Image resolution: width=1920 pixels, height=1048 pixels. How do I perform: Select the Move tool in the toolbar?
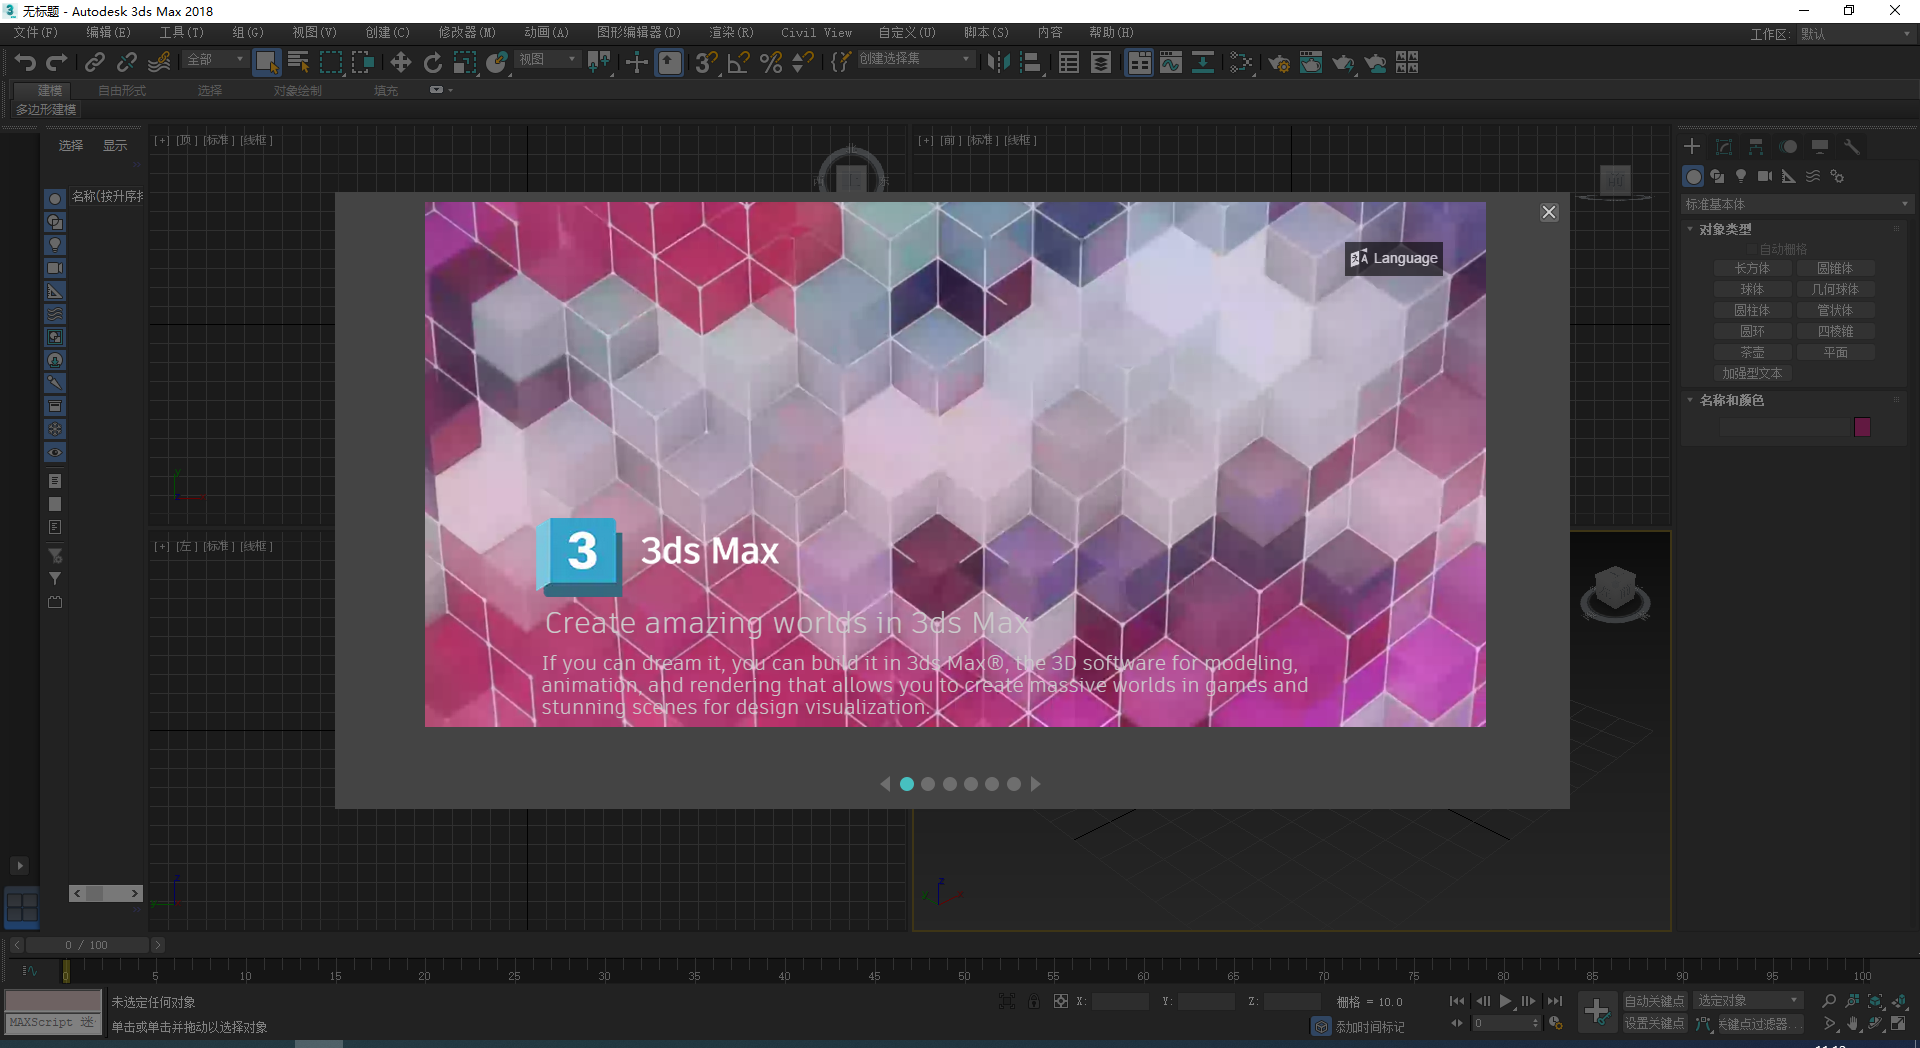click(x=400, y=62)
